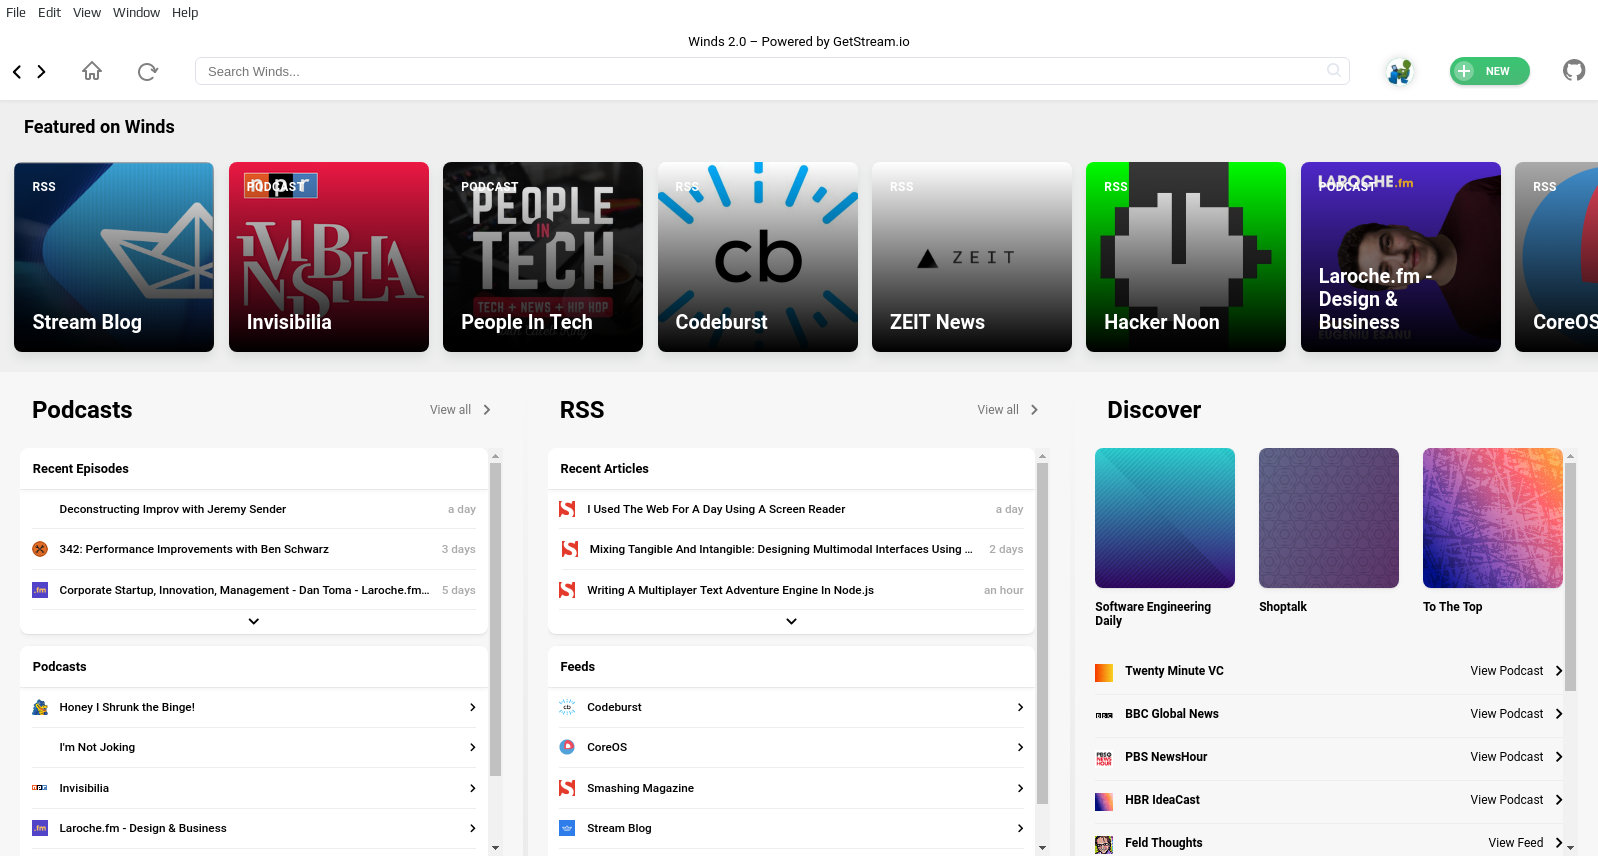Open the Hacker Noon featured card

click(x=1186, y=257)
